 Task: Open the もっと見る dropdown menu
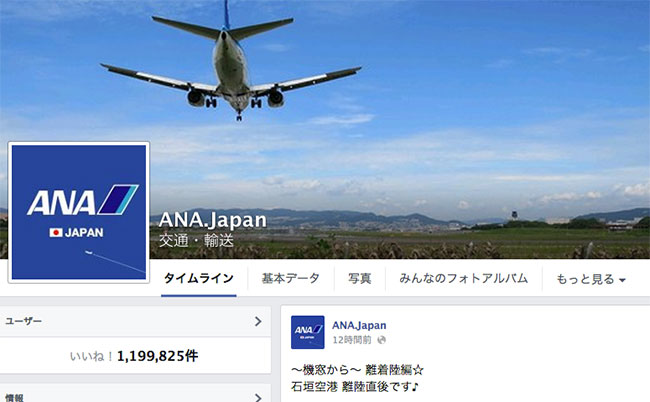(591, 279)
